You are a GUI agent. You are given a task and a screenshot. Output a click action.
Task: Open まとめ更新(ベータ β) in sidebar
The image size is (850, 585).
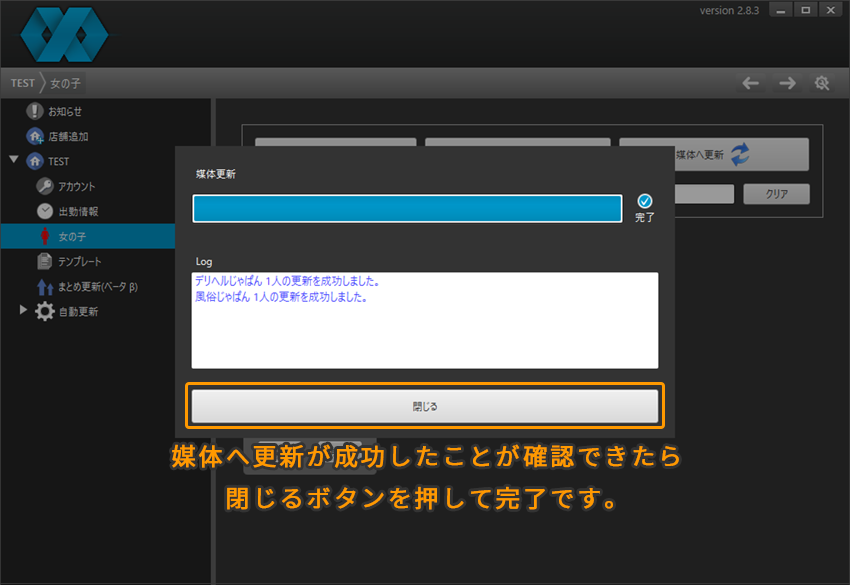pos(98,287)
